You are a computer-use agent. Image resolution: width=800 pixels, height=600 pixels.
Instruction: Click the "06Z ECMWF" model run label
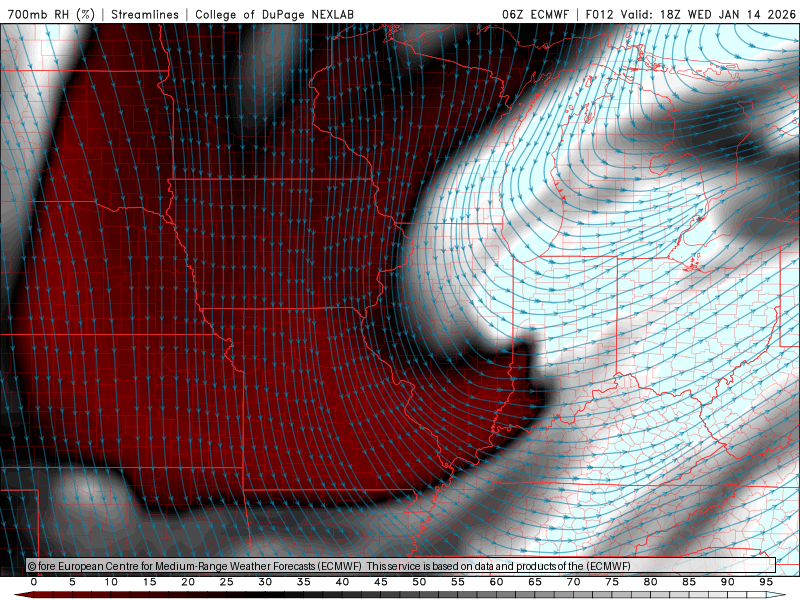click(x=535, y=14)
